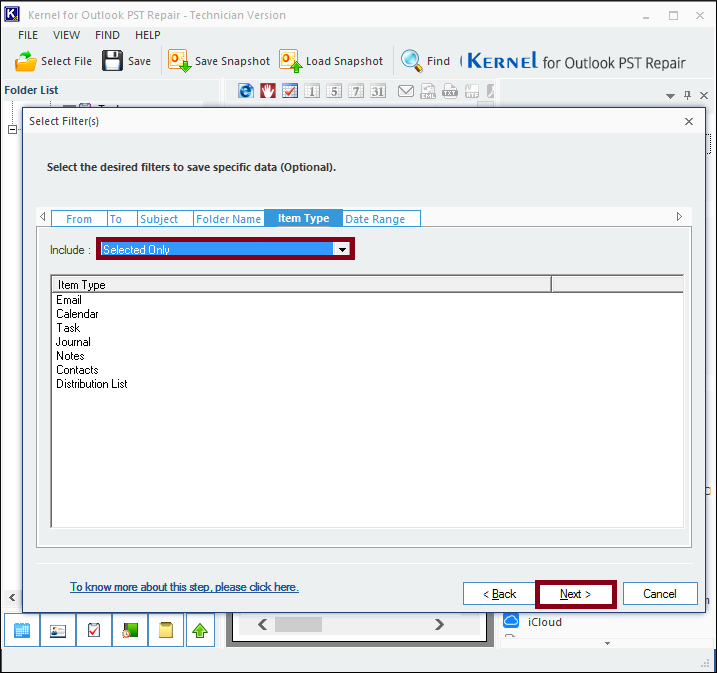
Task: Collapse the Folder List tree minus node
Action: [x=12, y=129]
